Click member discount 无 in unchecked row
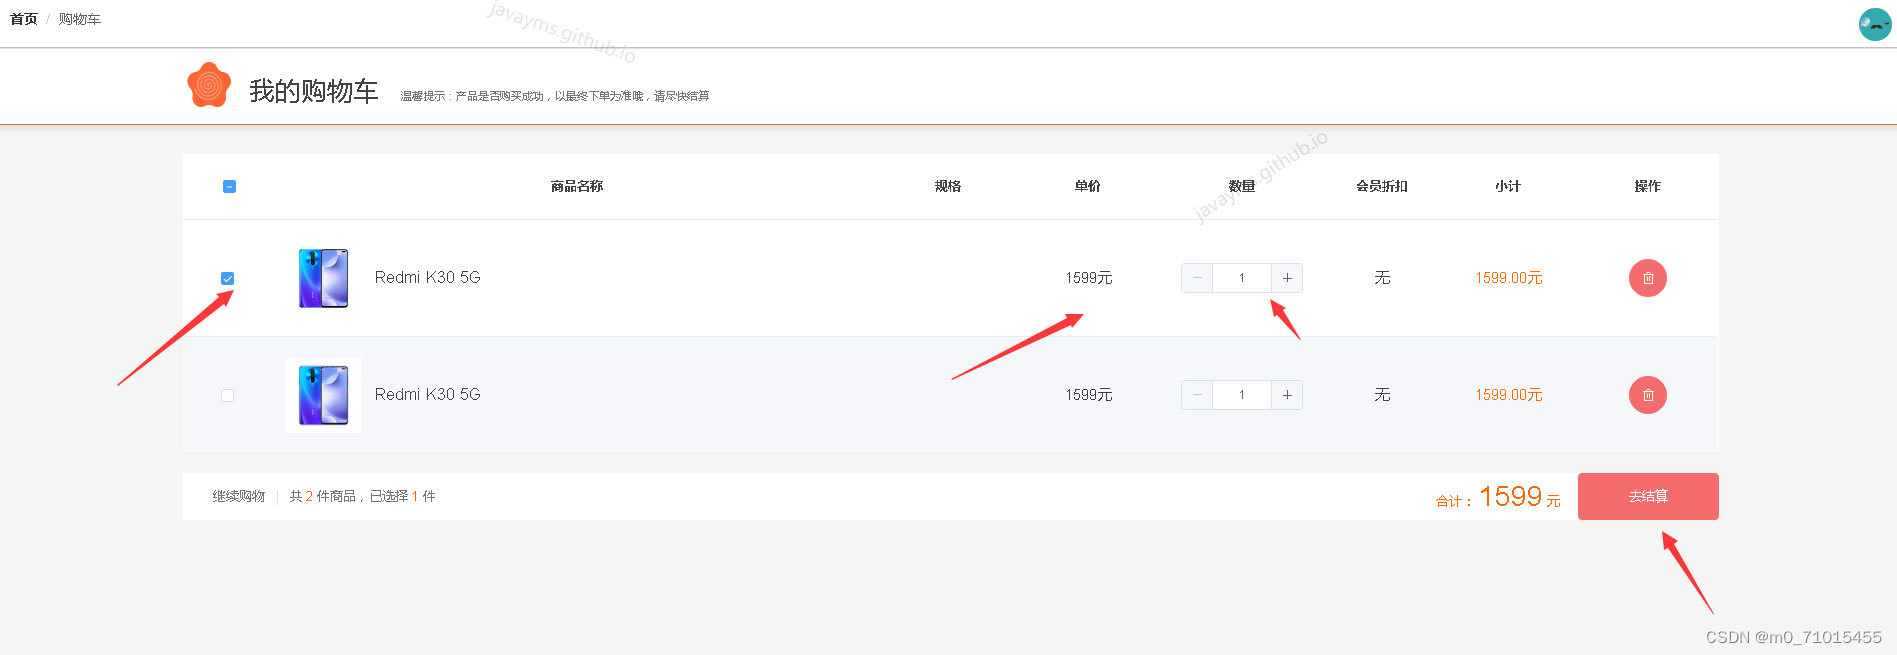1897x655 pixels. [x=1382, y=394]
